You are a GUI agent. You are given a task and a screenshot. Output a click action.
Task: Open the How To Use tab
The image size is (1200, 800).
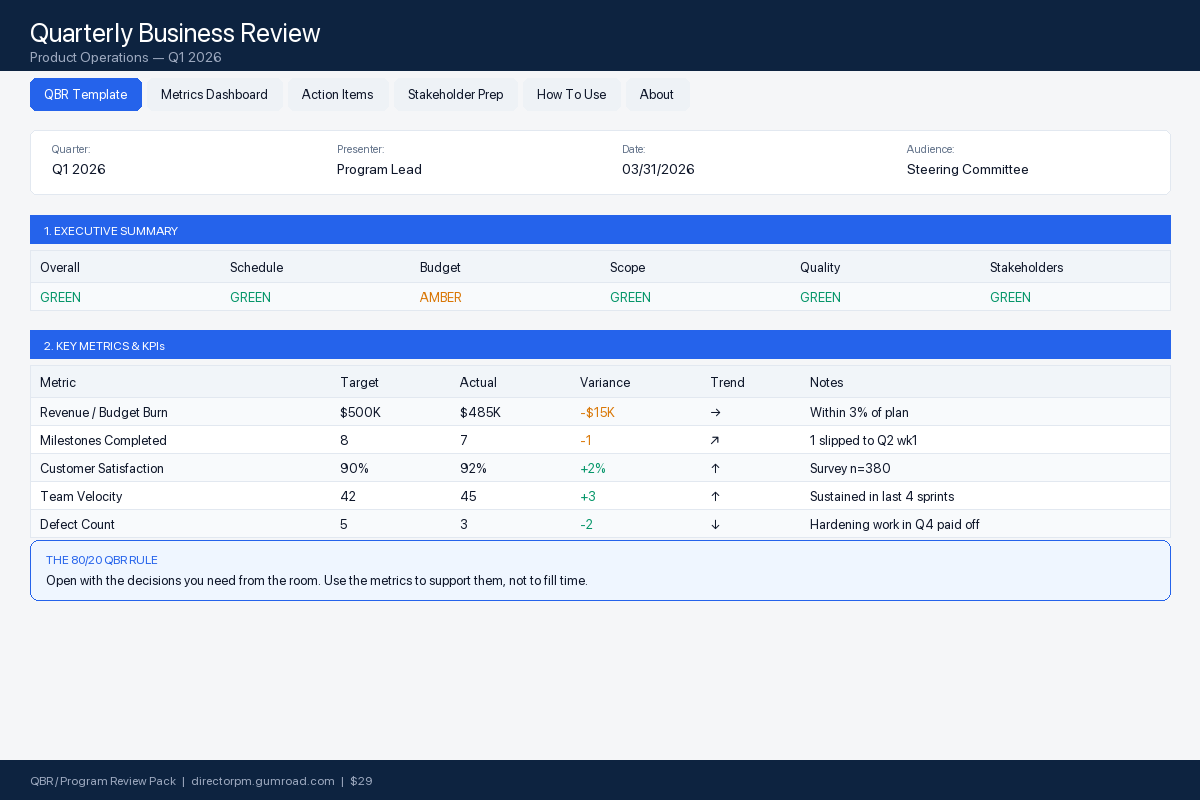[x=571, y=94]
